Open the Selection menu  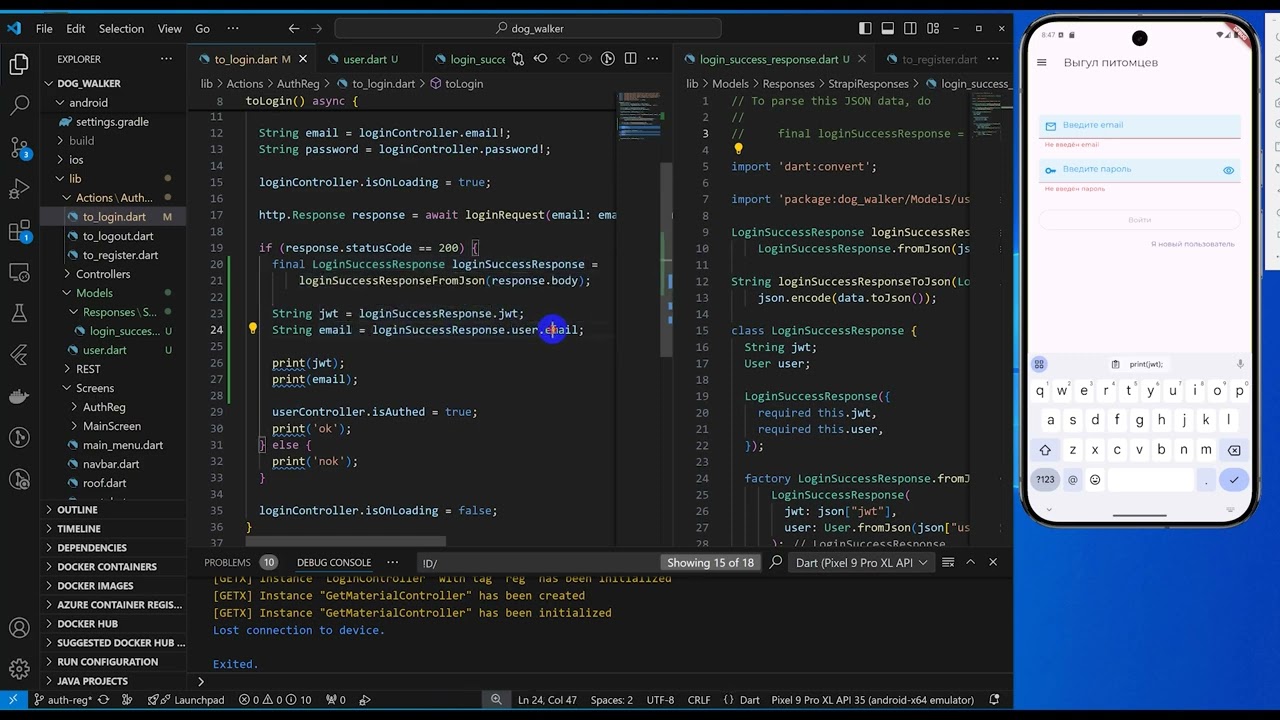pos(121,29)
